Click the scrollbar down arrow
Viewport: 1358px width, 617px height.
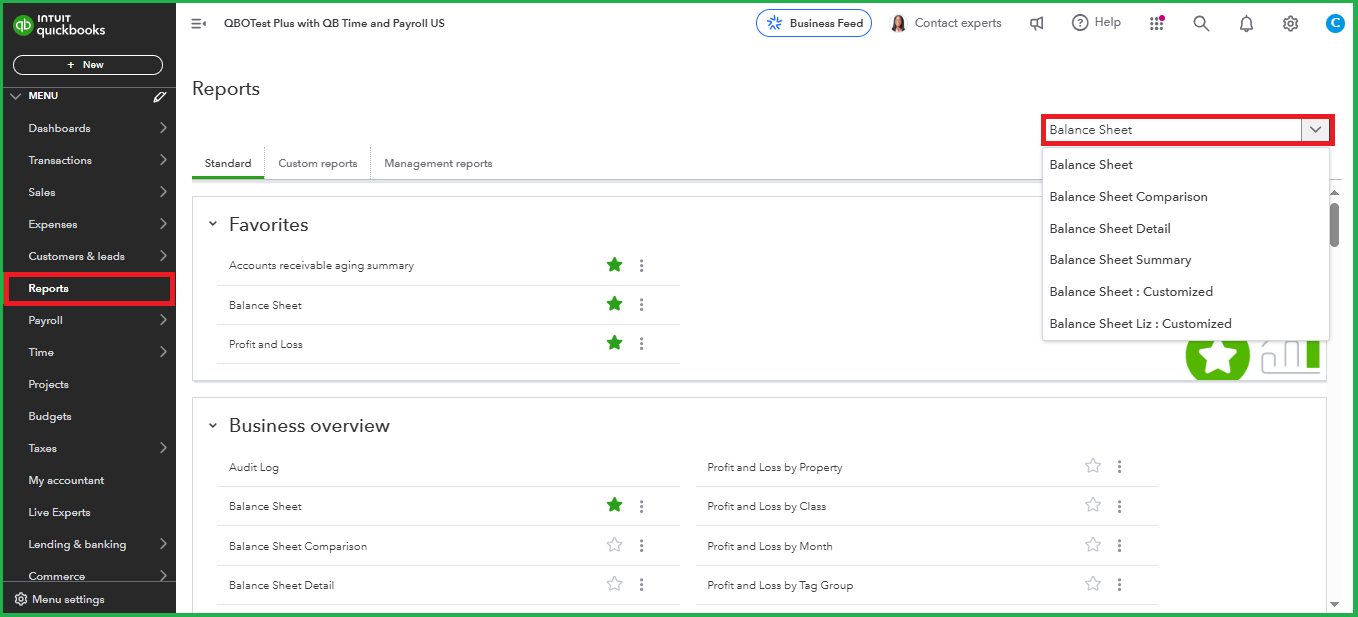[x=1334, y=603]
